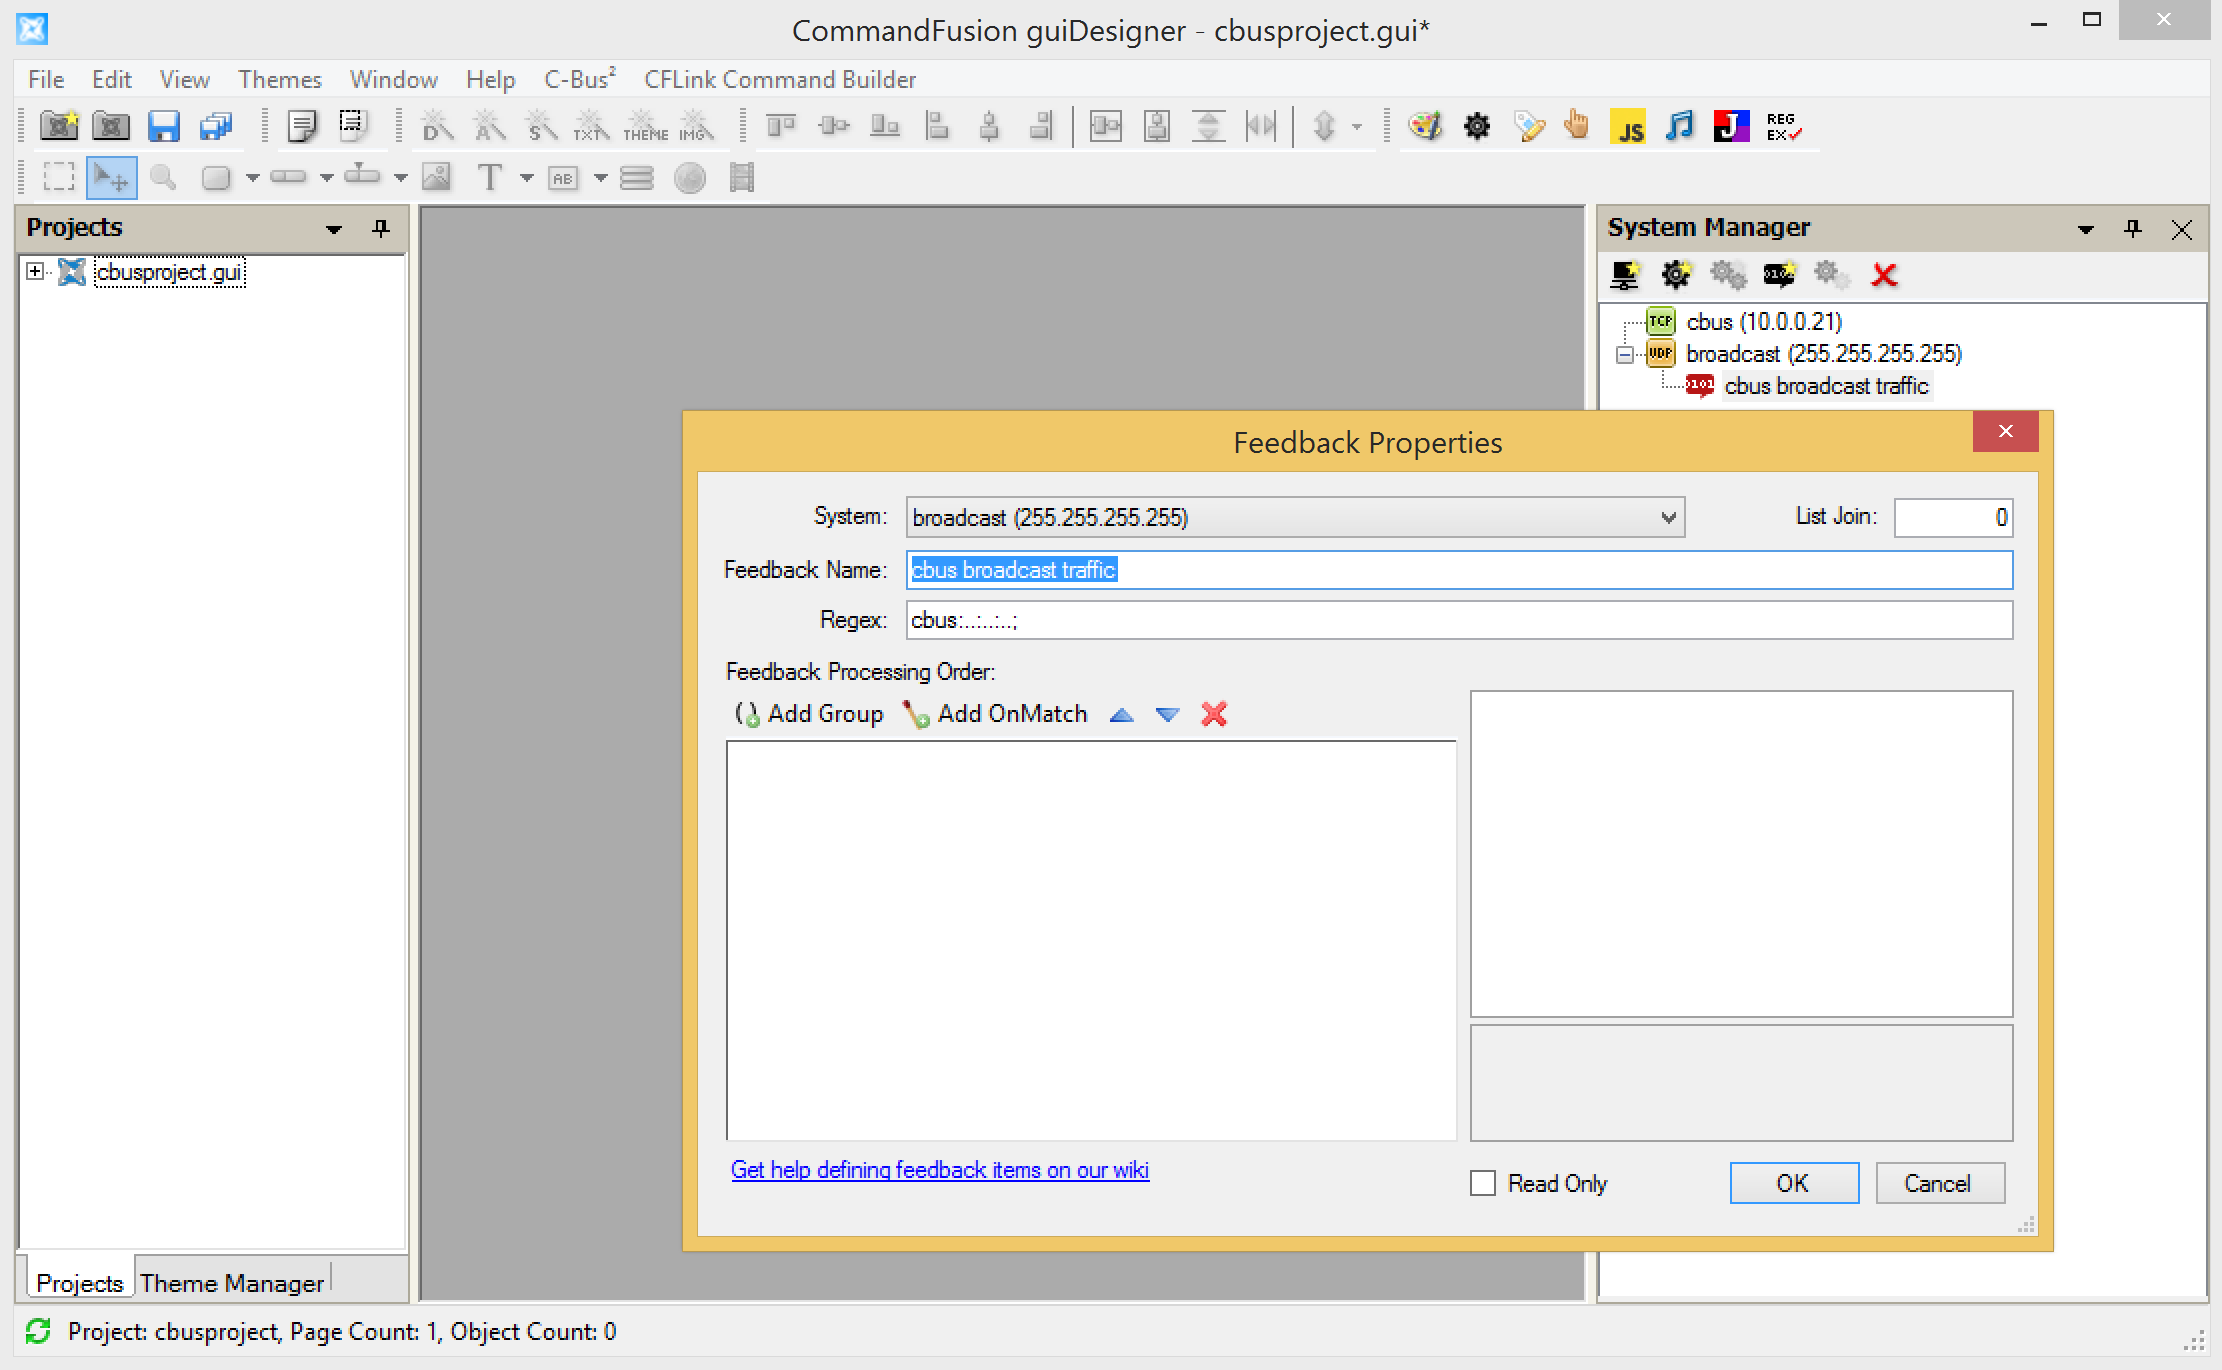The image size is (2222, 1370).
Task: Switch to Theme Manager tab
Action: coord(232,1283)
